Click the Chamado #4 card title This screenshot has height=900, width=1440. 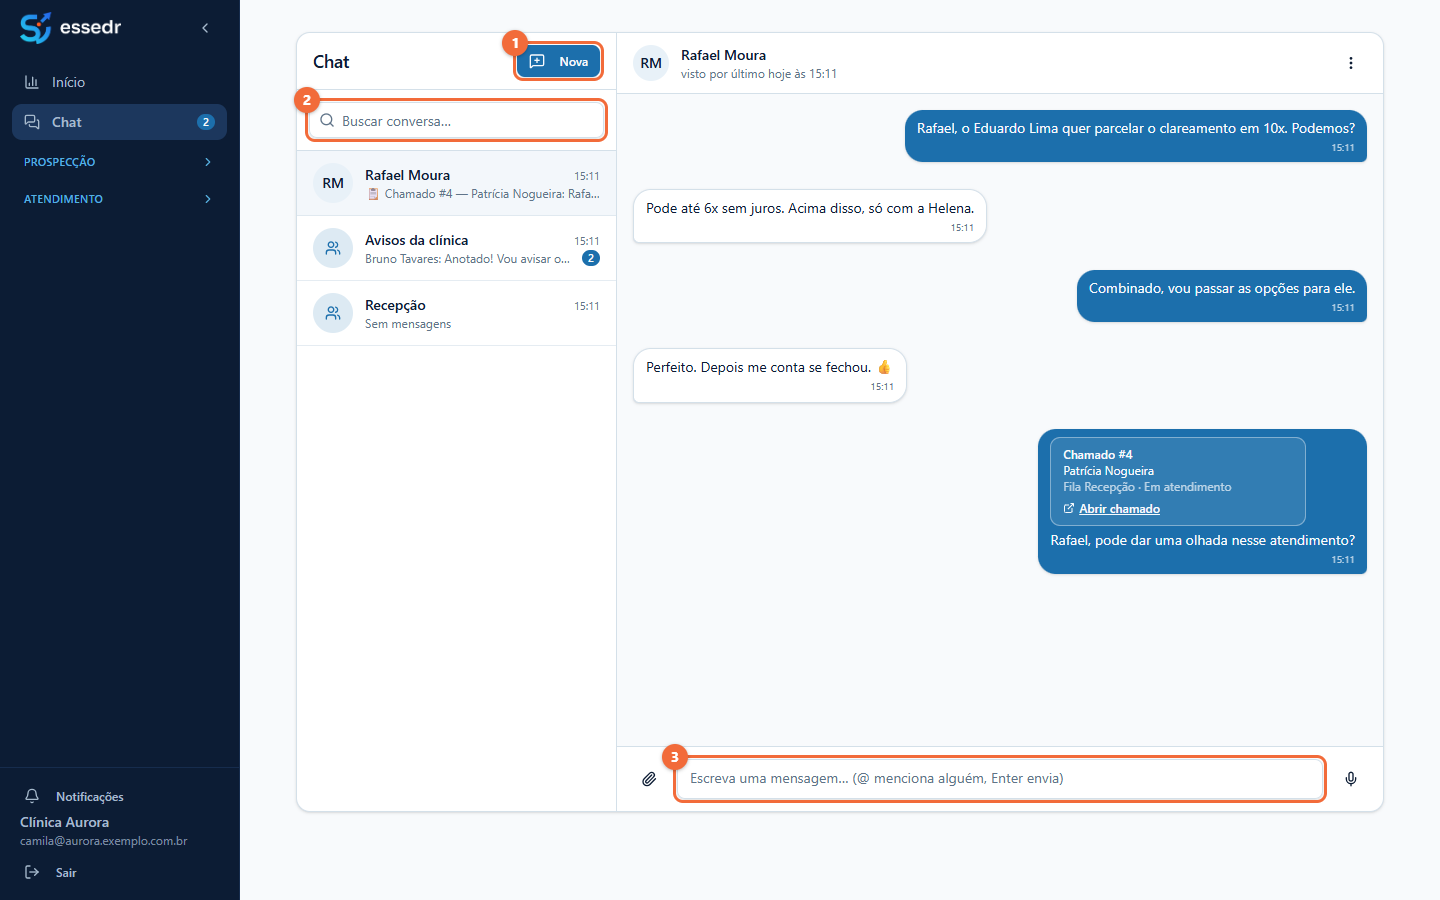[1098, 454]
